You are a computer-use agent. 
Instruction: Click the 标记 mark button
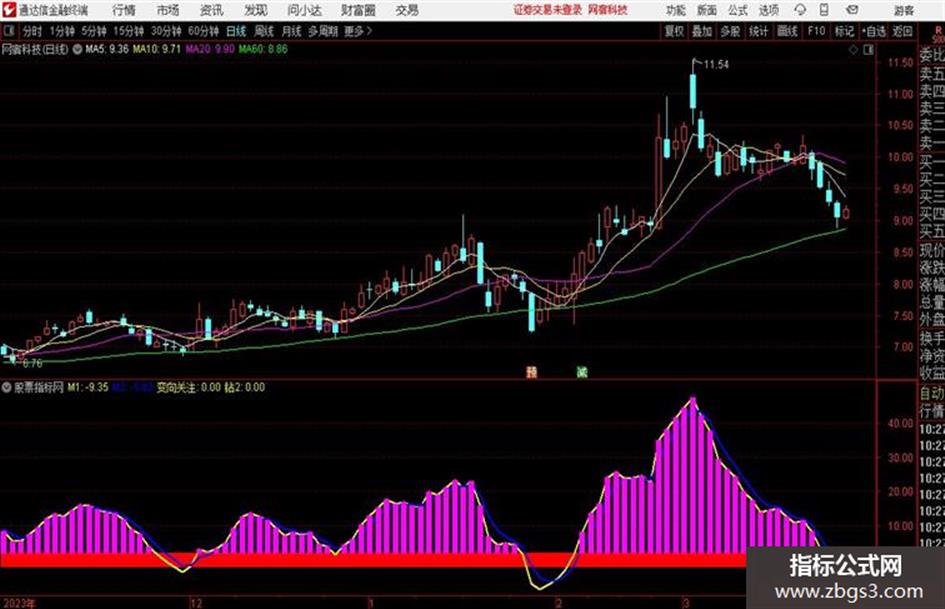[844, 31]
